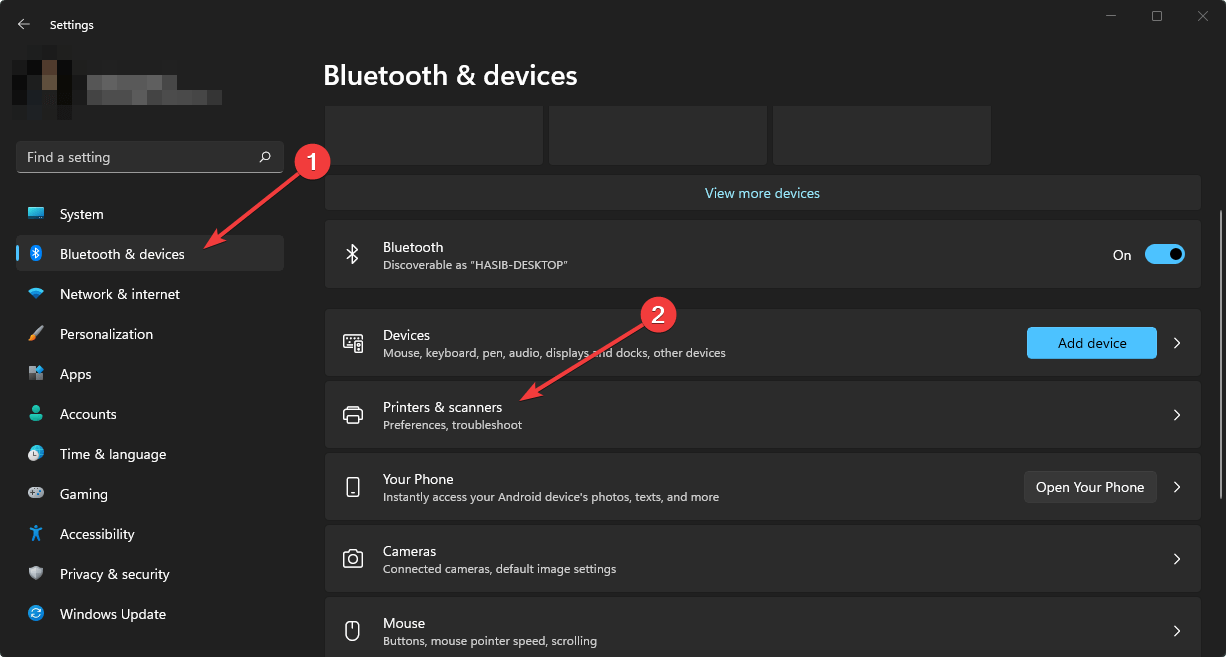Image resolution: width=1226 pixels, height=657 pixels.
Task: Toggle Bluetooth discoverability switch
Action: pyautogui.click(x=1163, y=254)
